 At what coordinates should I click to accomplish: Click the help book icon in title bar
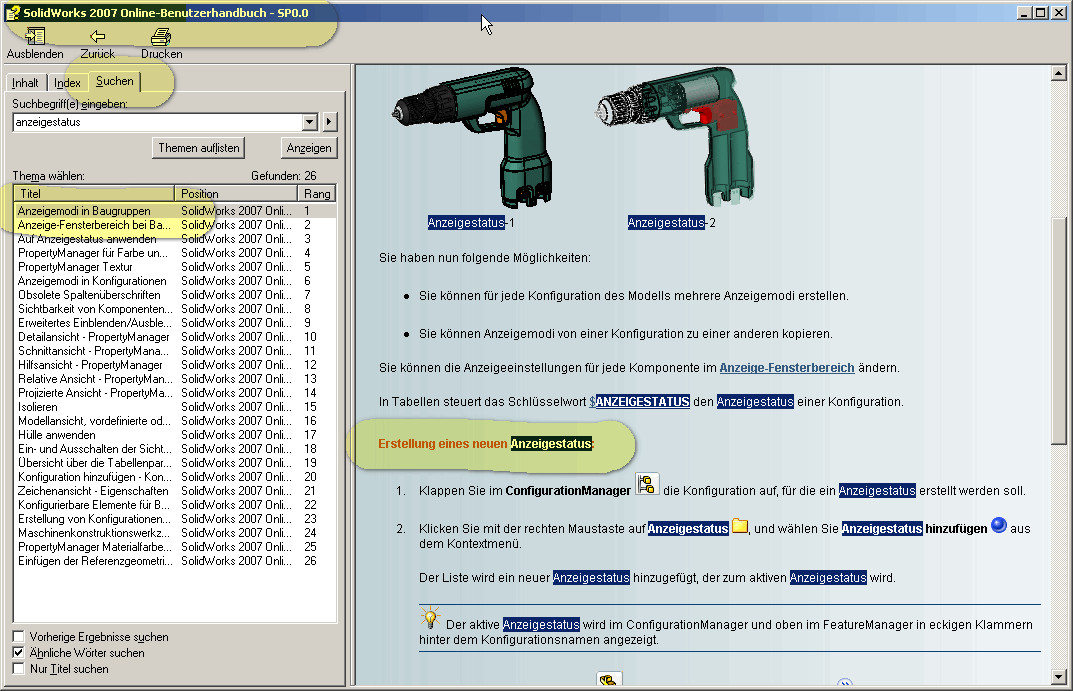pyautogui.click(x=13, y=12)
